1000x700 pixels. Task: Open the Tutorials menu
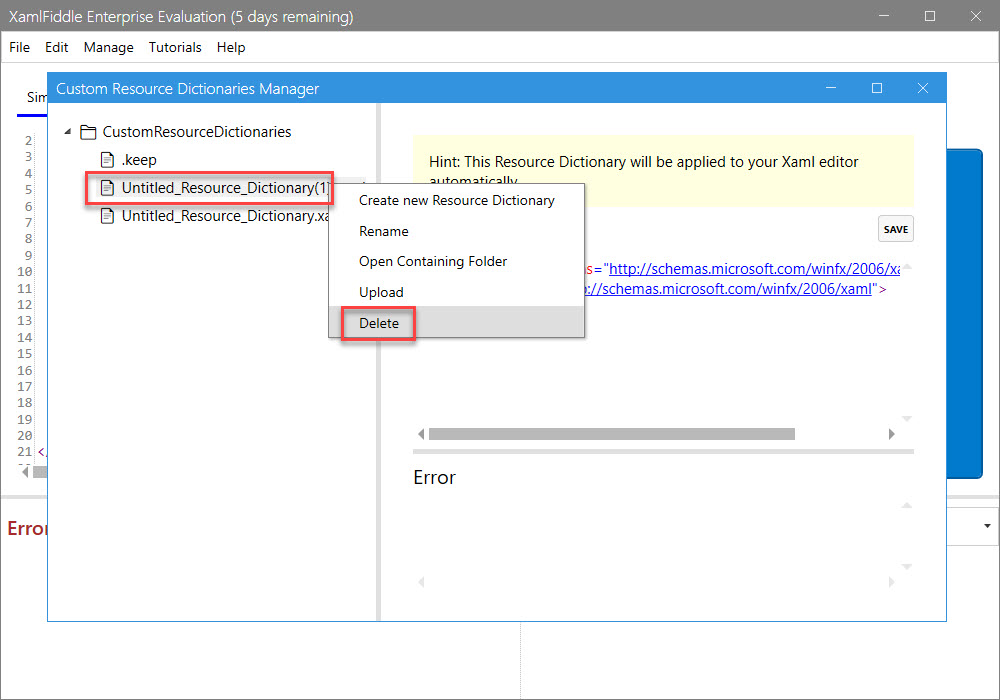[x=175, y=47]
